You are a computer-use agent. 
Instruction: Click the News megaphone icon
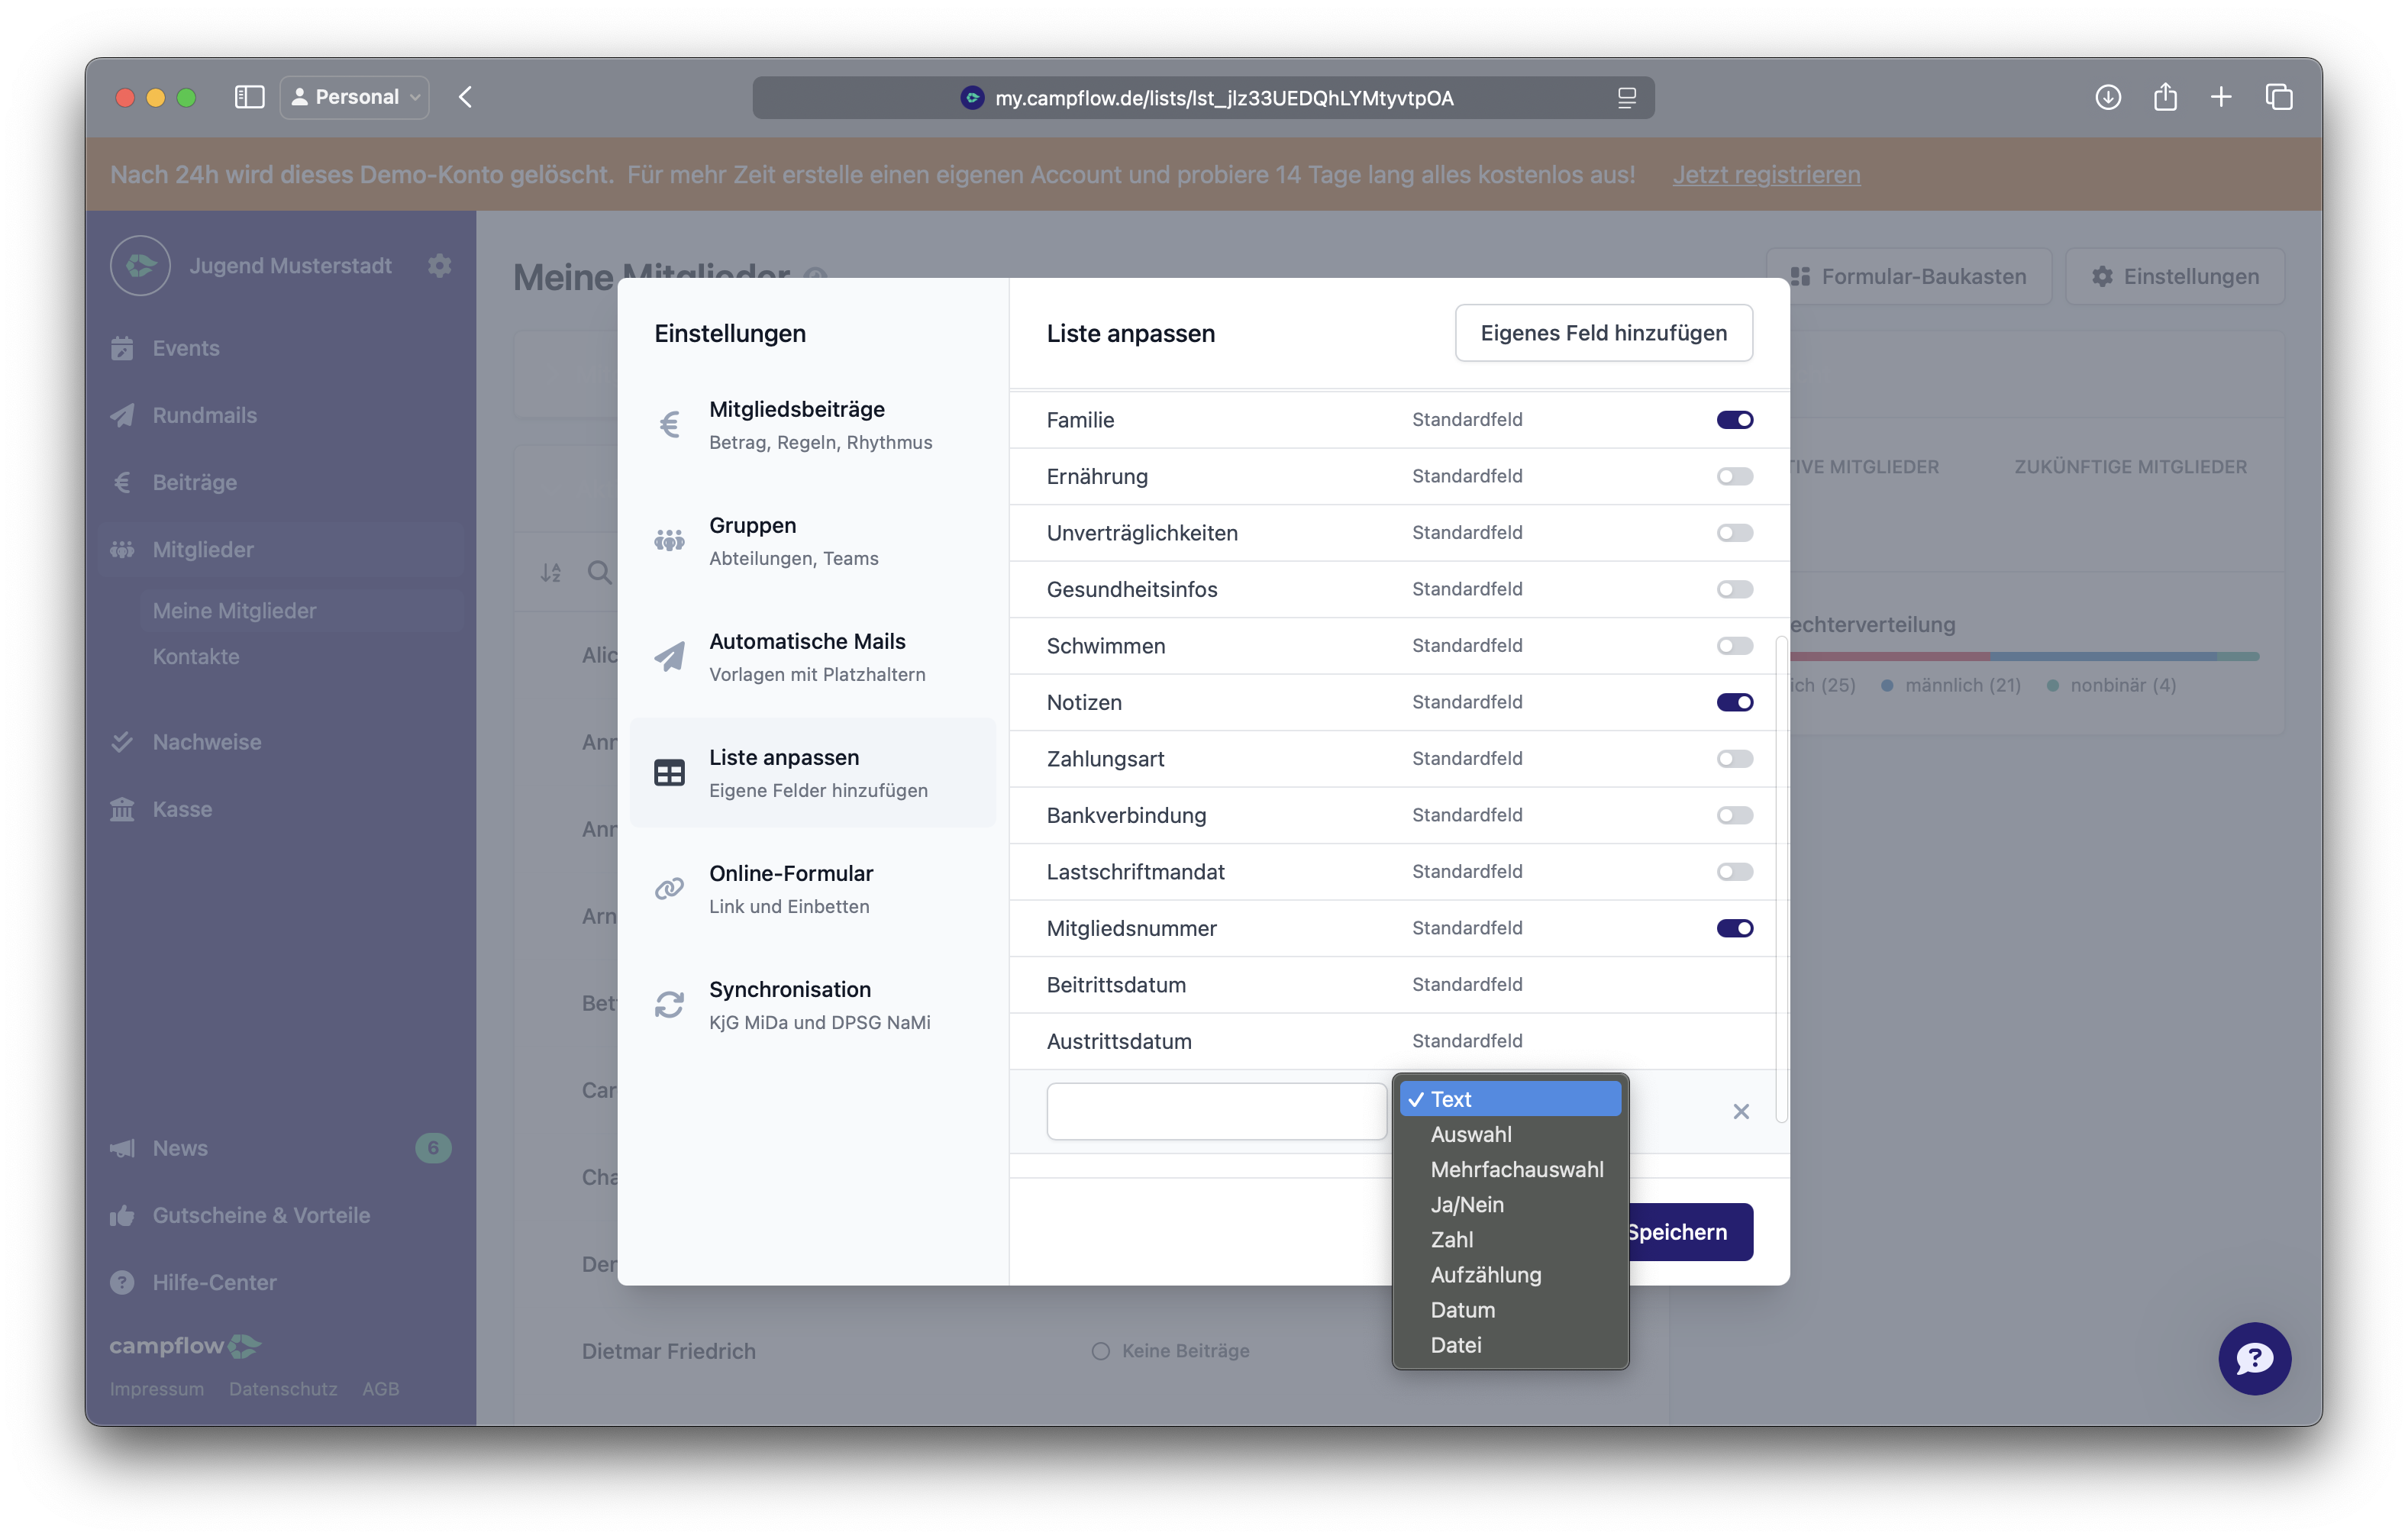point(122,1148)
